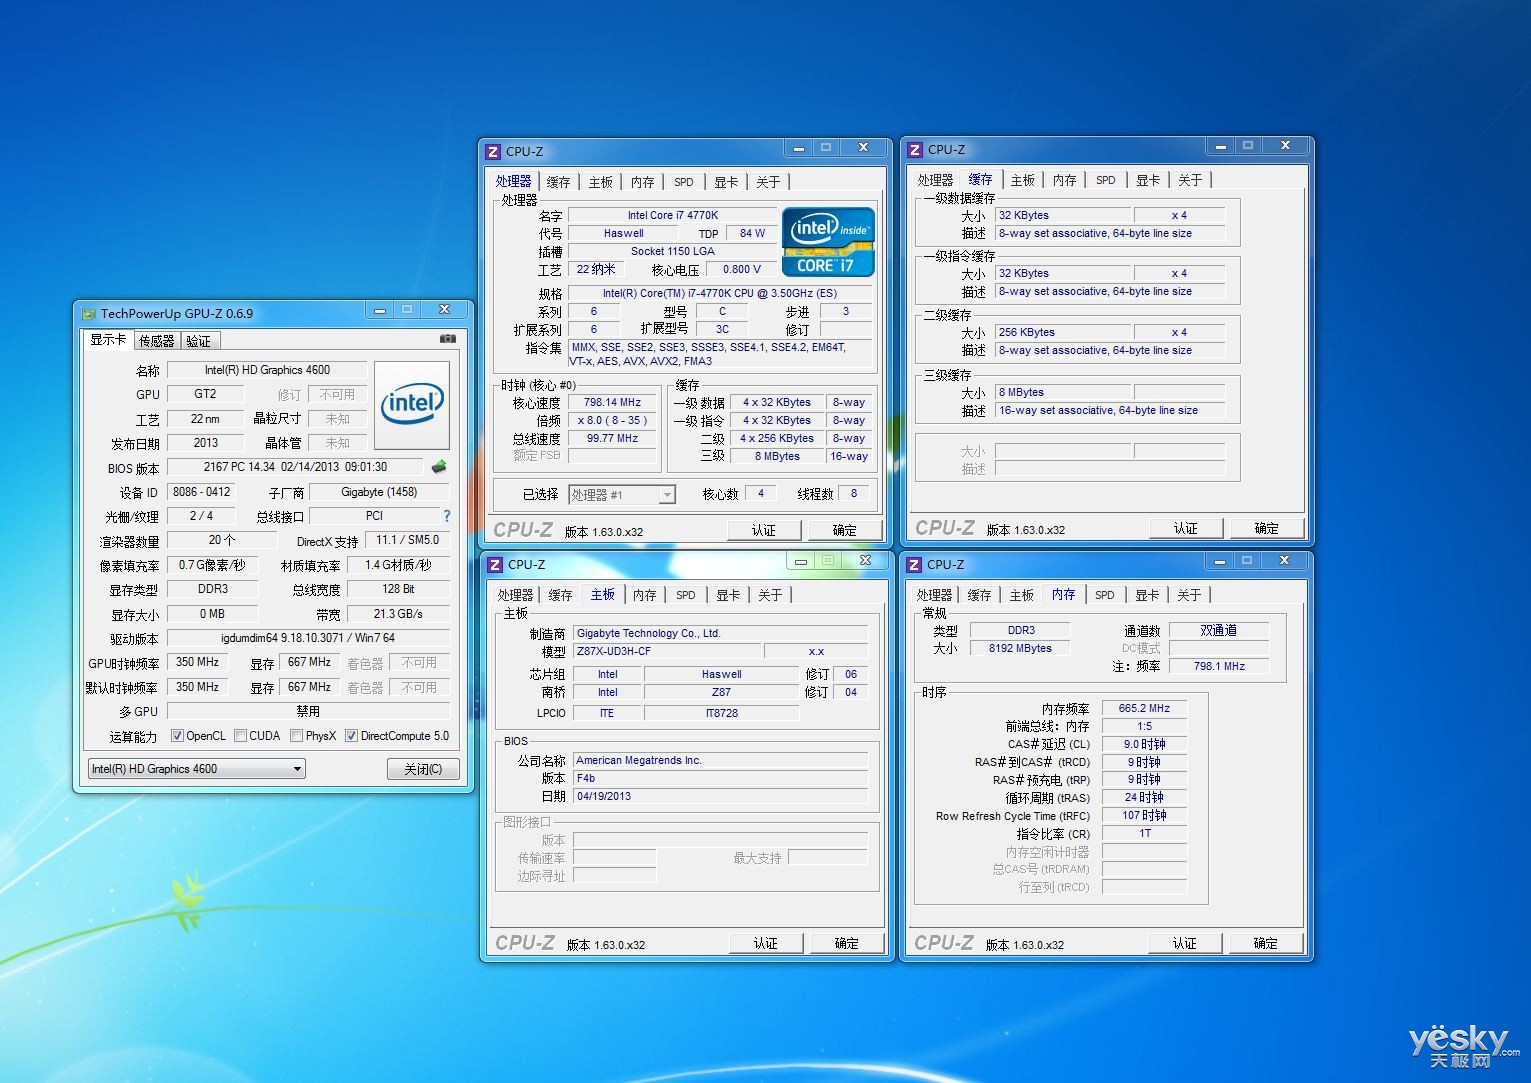Open the 处理器 #1 selection dropdown in CPU-Z
The height and width of the screenshot is (1083, 1531).
coord(622,494)
